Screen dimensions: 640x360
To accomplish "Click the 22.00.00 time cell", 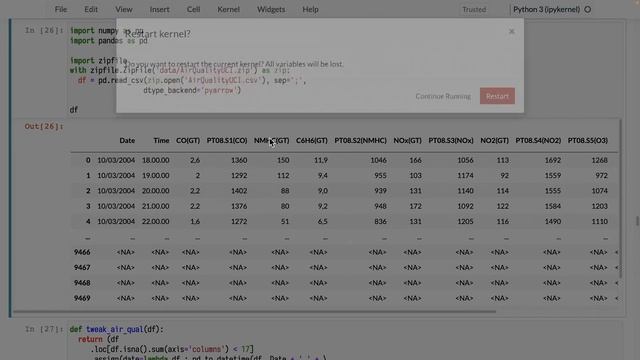I will click(x=156, y=221).
